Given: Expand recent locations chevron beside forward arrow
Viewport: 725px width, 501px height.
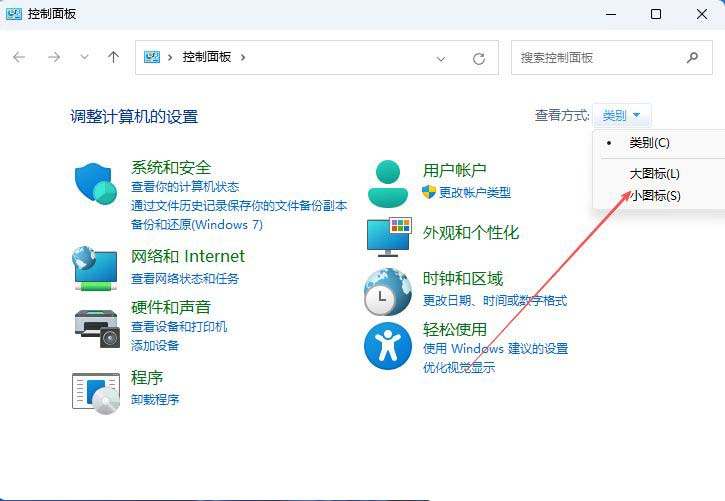Looking at the screenshot, I should pos(84,58).
